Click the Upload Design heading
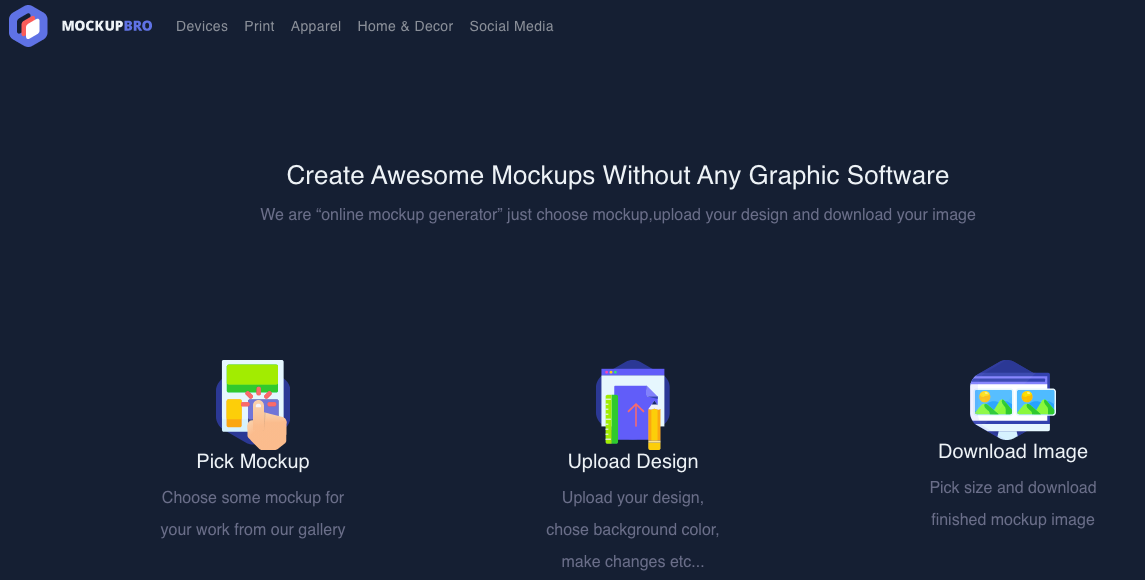The width and height of the screenshot is (1145, 580). pyautogui.click(x=632, y=462)
